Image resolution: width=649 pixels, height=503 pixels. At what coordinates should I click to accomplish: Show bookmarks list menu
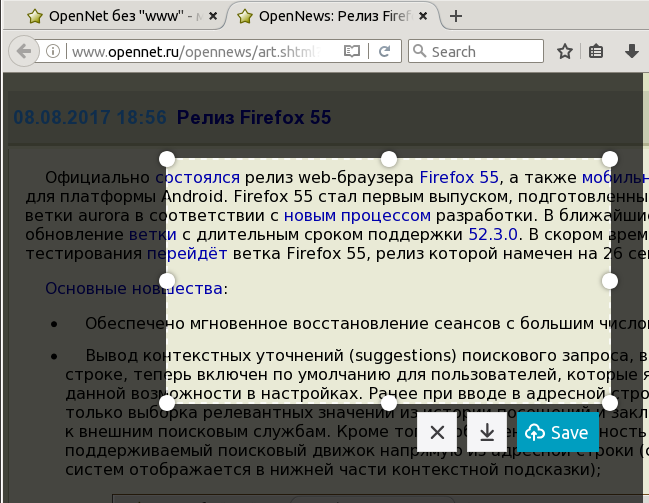click(597, 52)
